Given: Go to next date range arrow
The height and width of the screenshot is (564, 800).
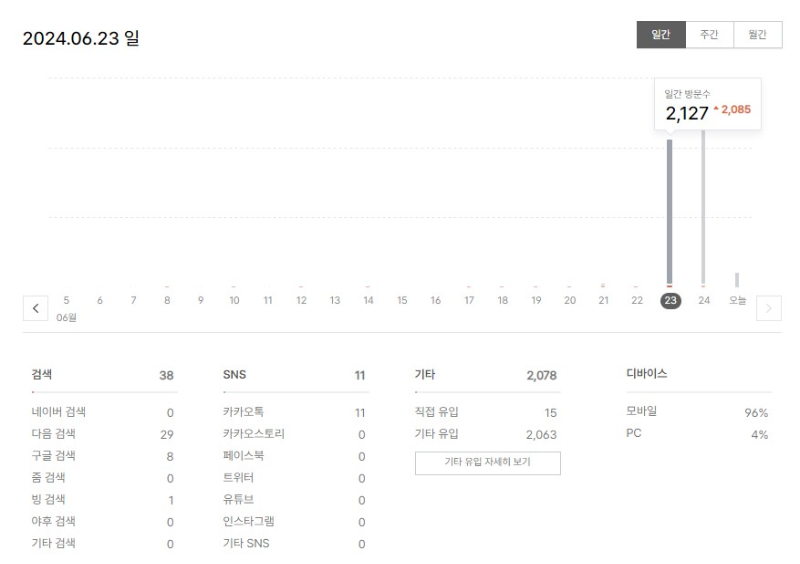Looking at the screenshot, I should click(x=769, y=308).
